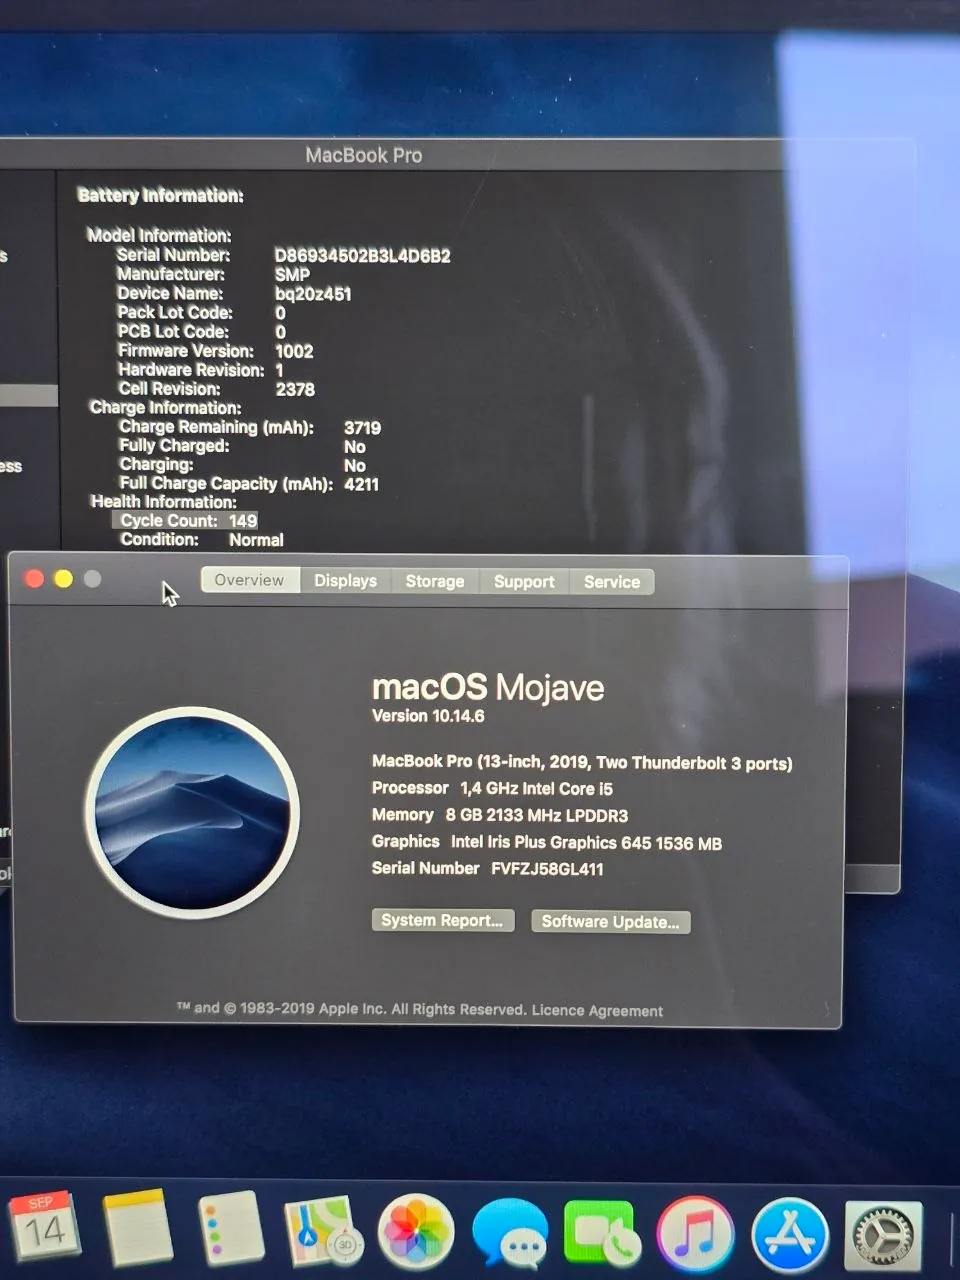Switch to the Displays tab

click(345, 581)
